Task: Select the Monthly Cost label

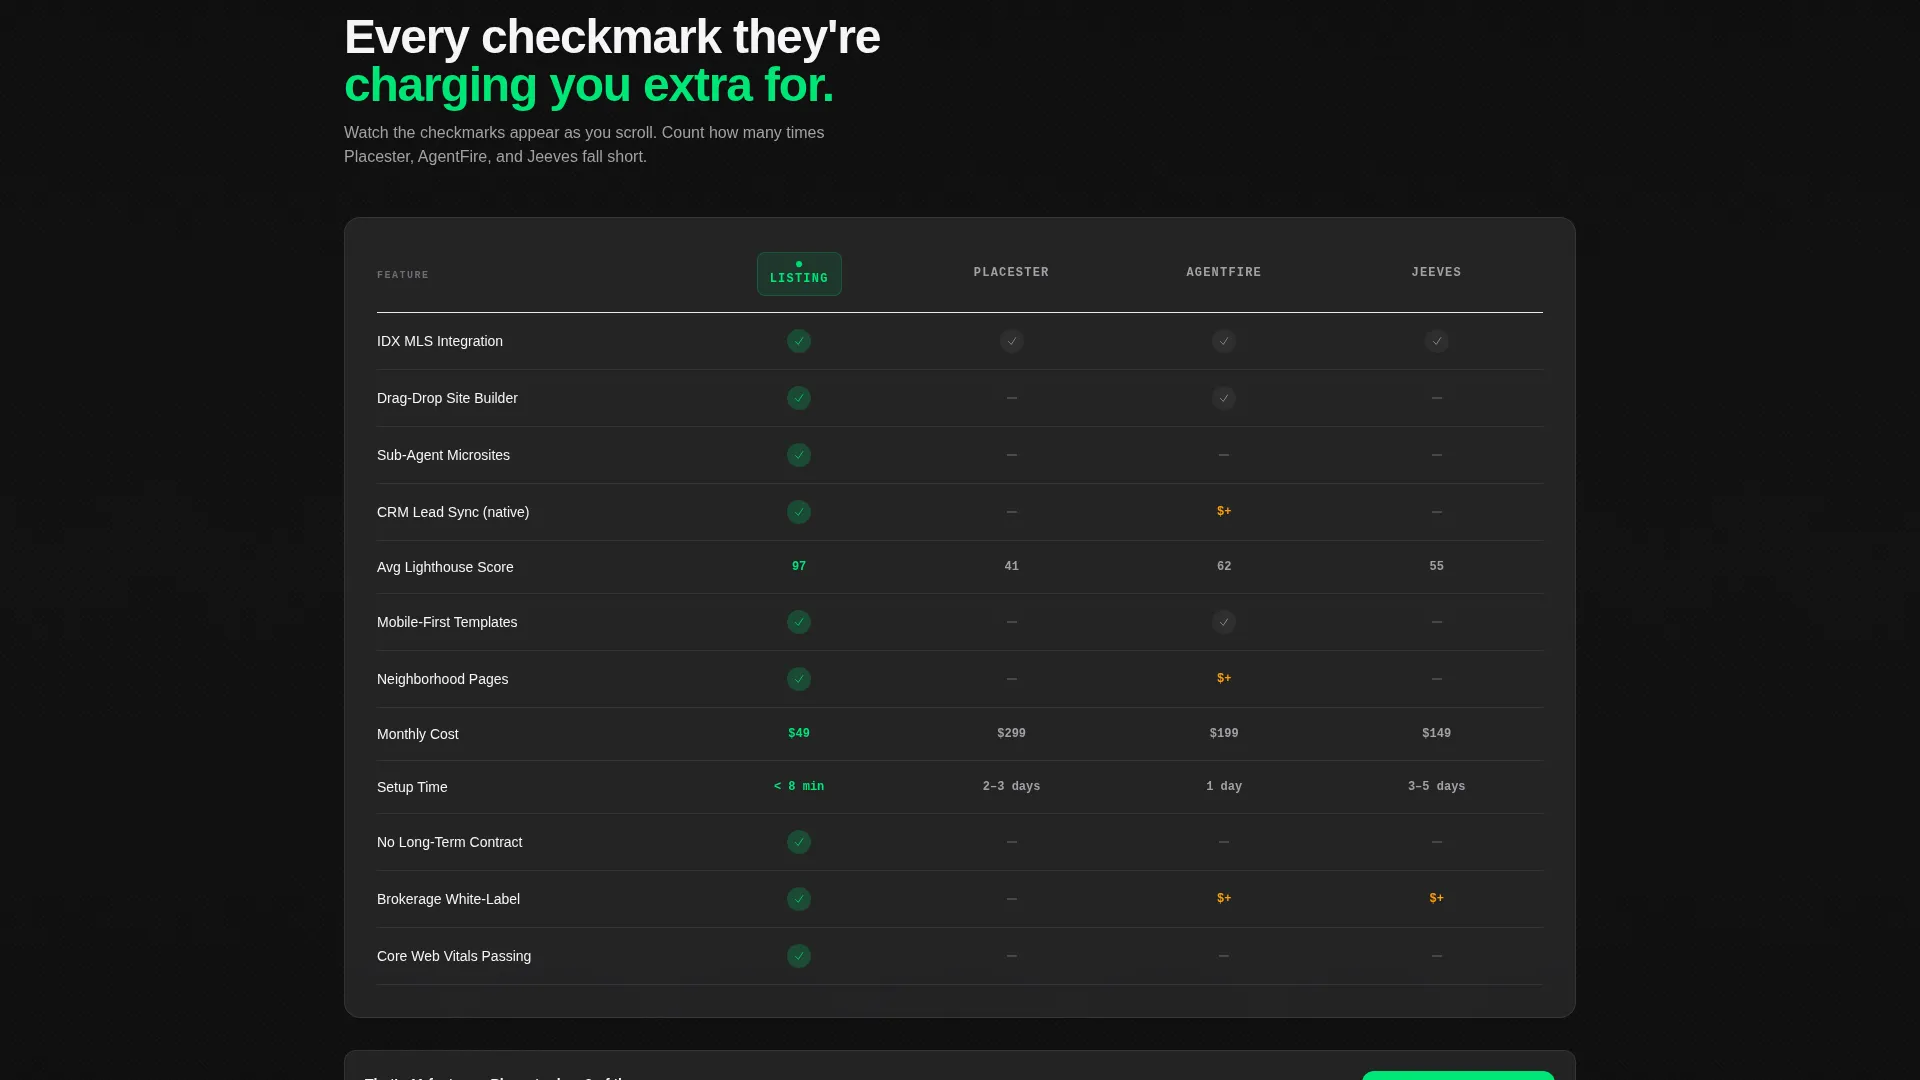Action: tap(417, 734)
